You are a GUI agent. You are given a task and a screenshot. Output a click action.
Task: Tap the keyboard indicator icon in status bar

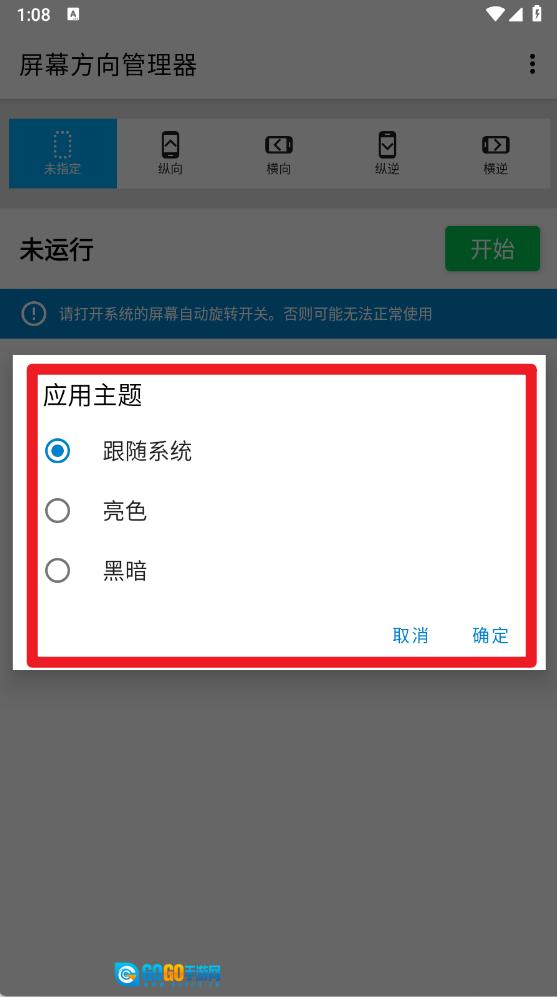pos(73,14)
